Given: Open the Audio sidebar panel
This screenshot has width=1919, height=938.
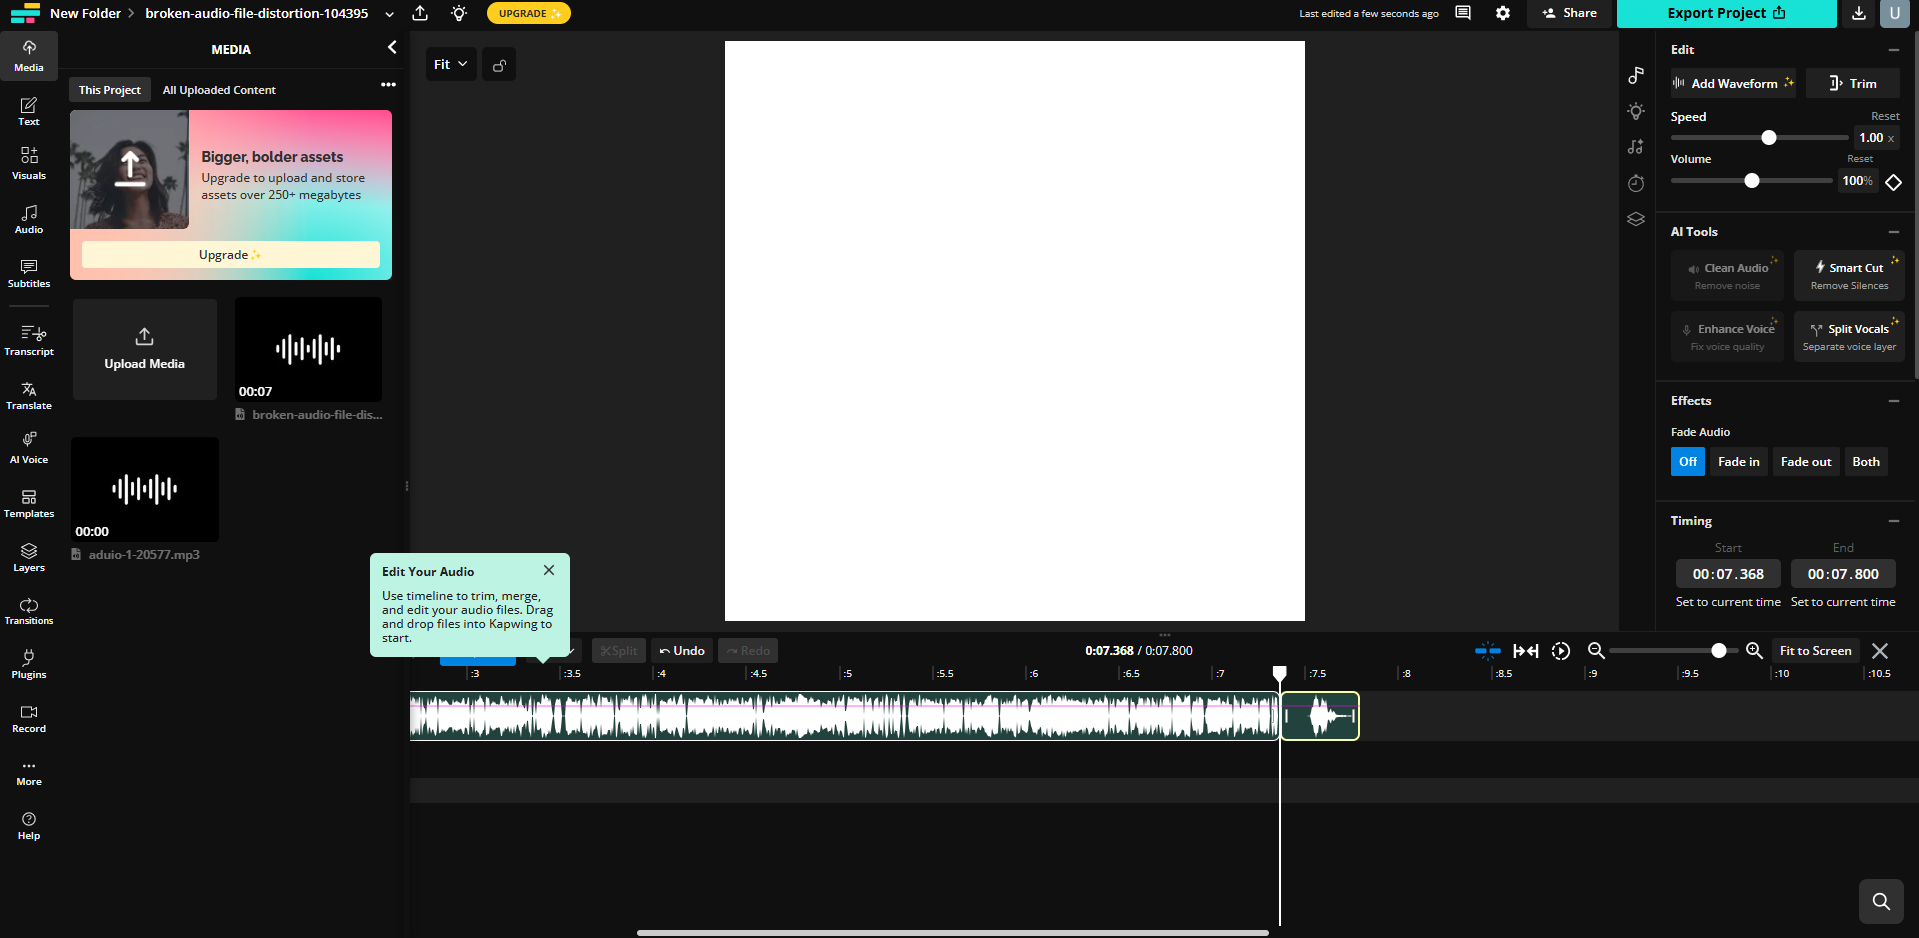Looking at the screenshot, I should click(x=29, y=219).
